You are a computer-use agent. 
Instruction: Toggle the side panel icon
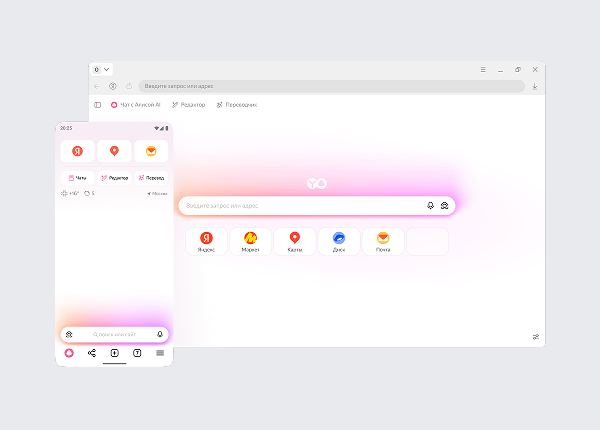(98, 105)
